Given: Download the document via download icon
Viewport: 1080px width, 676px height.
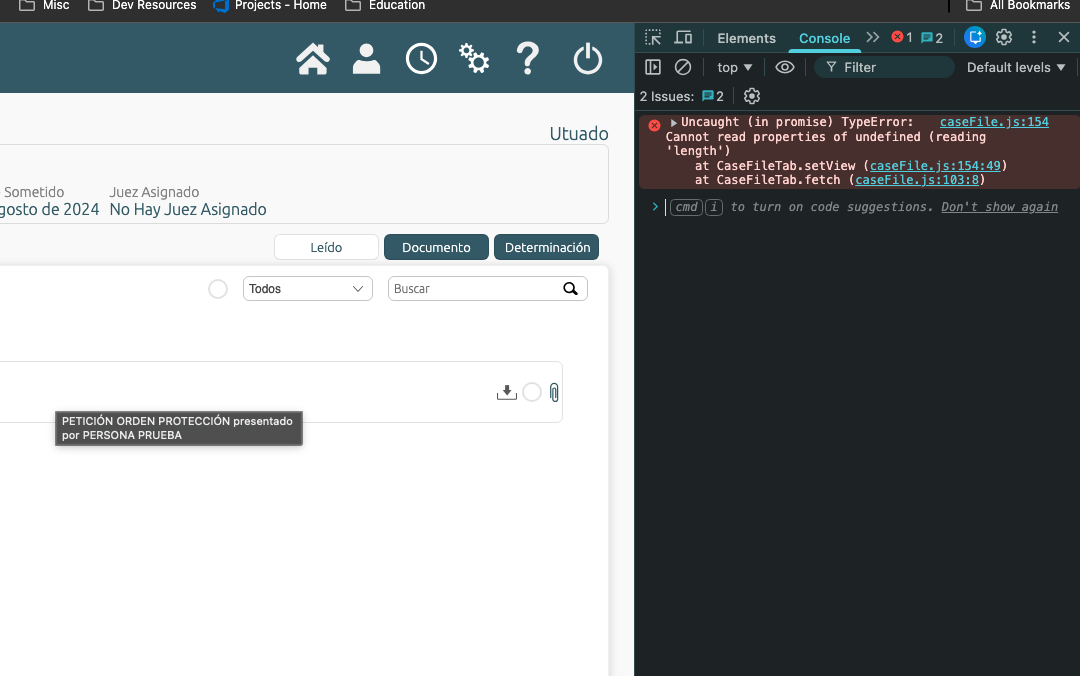Looking at the screenshot, I should click(507, 392).
